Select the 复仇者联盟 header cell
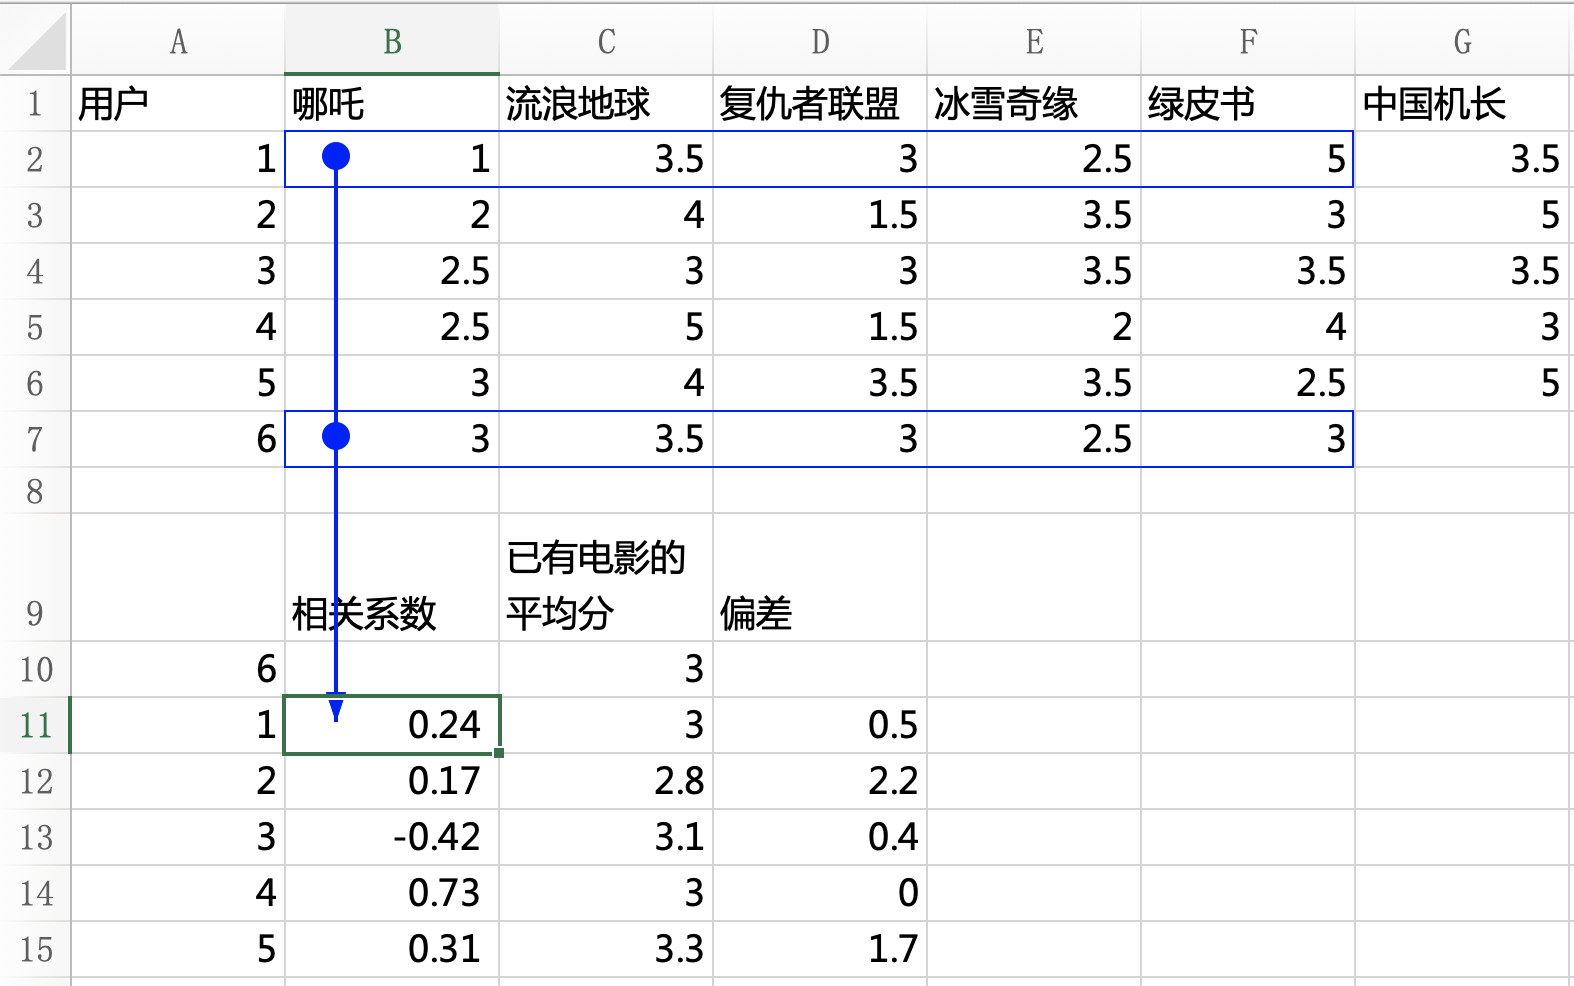Screen dimensions: 1574x986 point(820,103)
